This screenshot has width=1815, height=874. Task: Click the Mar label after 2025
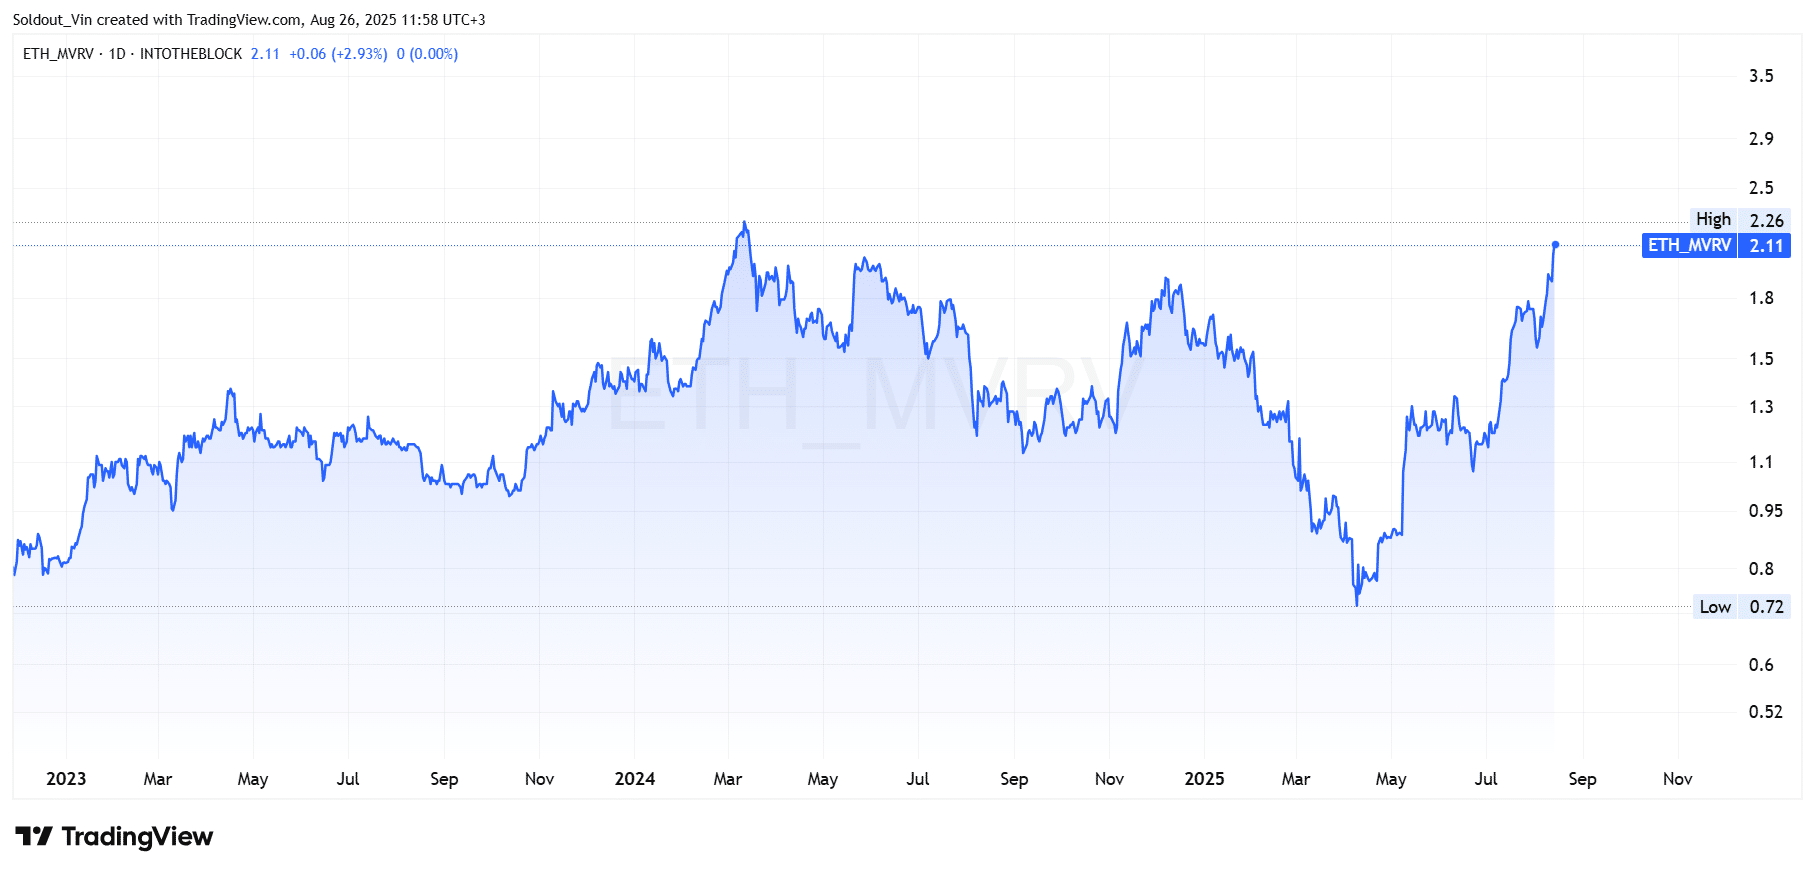point(1296,779)
